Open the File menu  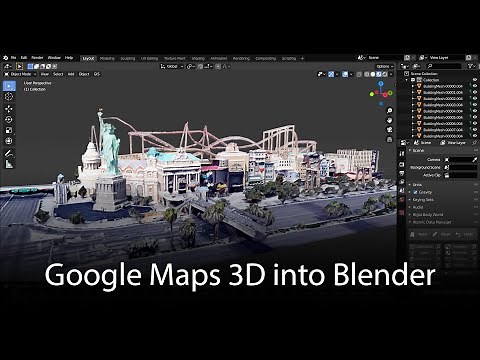point(14,58)
